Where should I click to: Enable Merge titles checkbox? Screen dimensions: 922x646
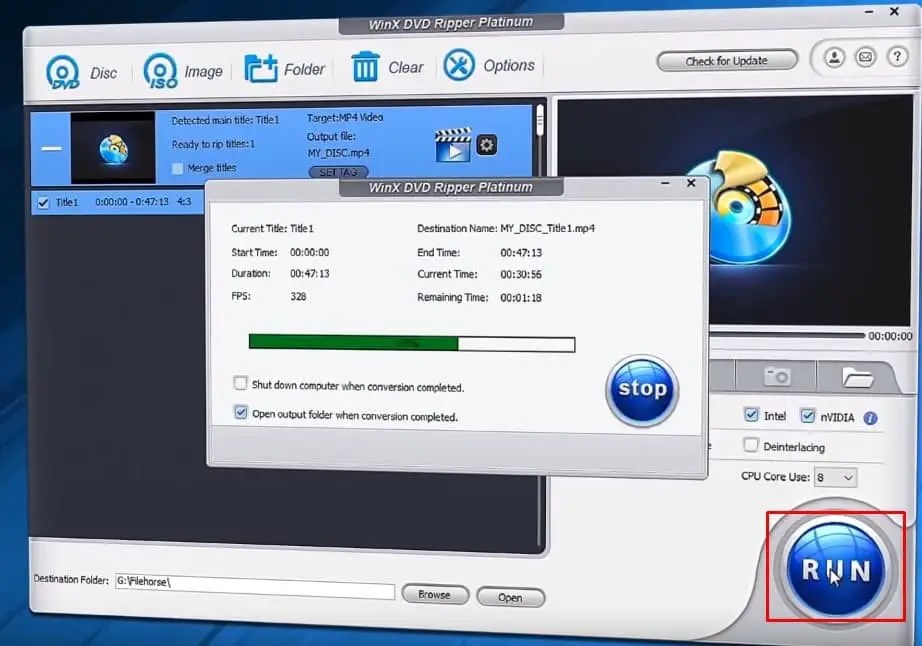[x=178, y=169]
